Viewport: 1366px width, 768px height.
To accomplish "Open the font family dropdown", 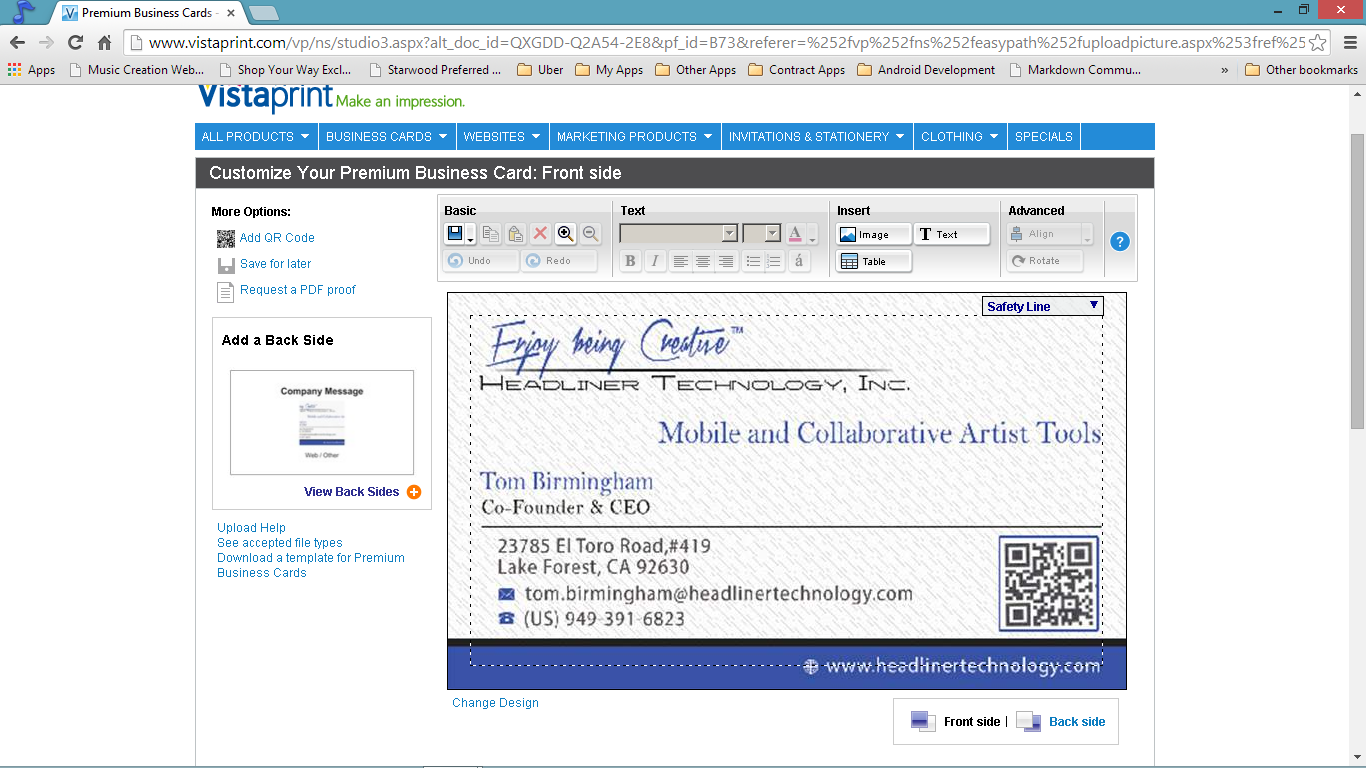I will [679, 234].
